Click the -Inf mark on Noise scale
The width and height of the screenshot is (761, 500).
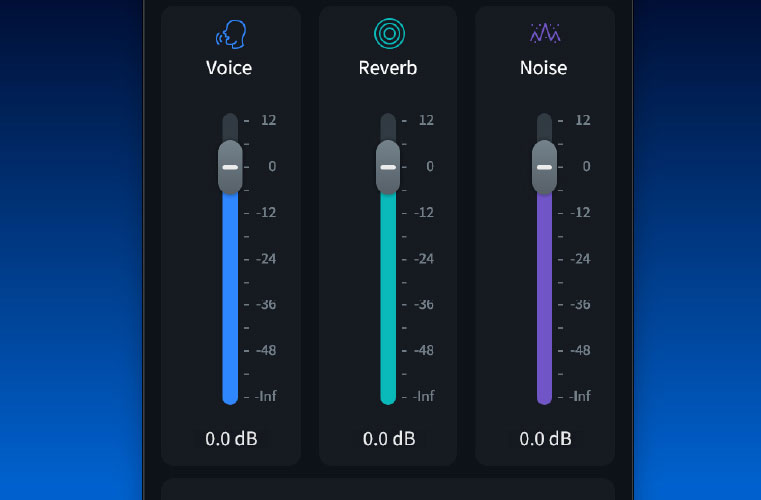click(x=580, y=396)
